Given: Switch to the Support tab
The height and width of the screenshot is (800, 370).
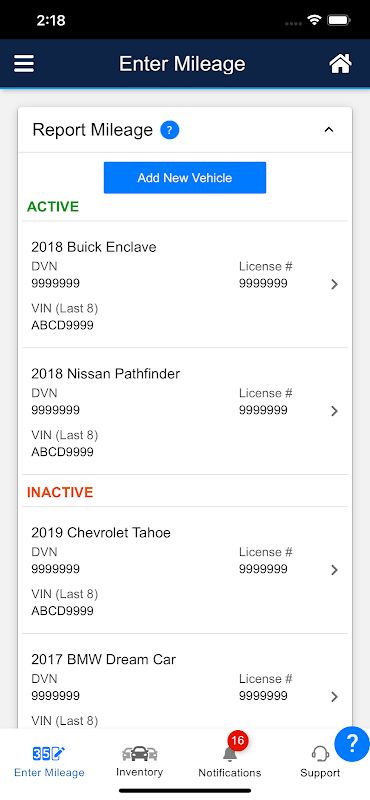Looking at the screenshot, I should (320, 760).
